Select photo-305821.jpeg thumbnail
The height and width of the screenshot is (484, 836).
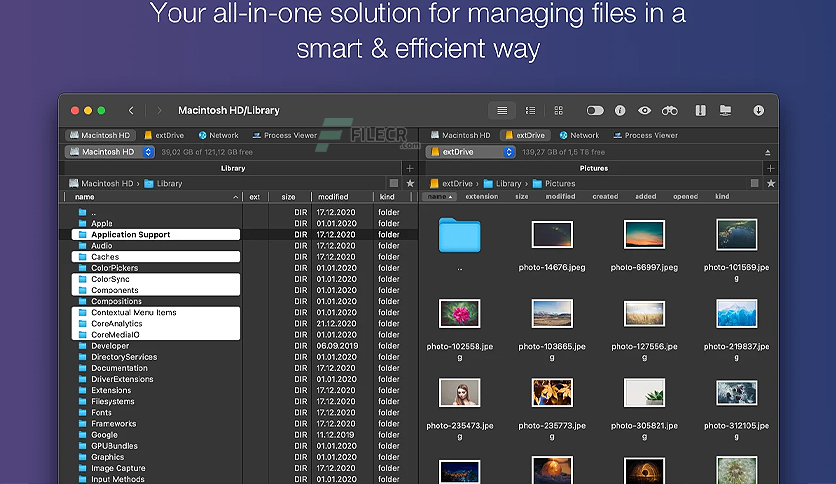tap(644, 393)
